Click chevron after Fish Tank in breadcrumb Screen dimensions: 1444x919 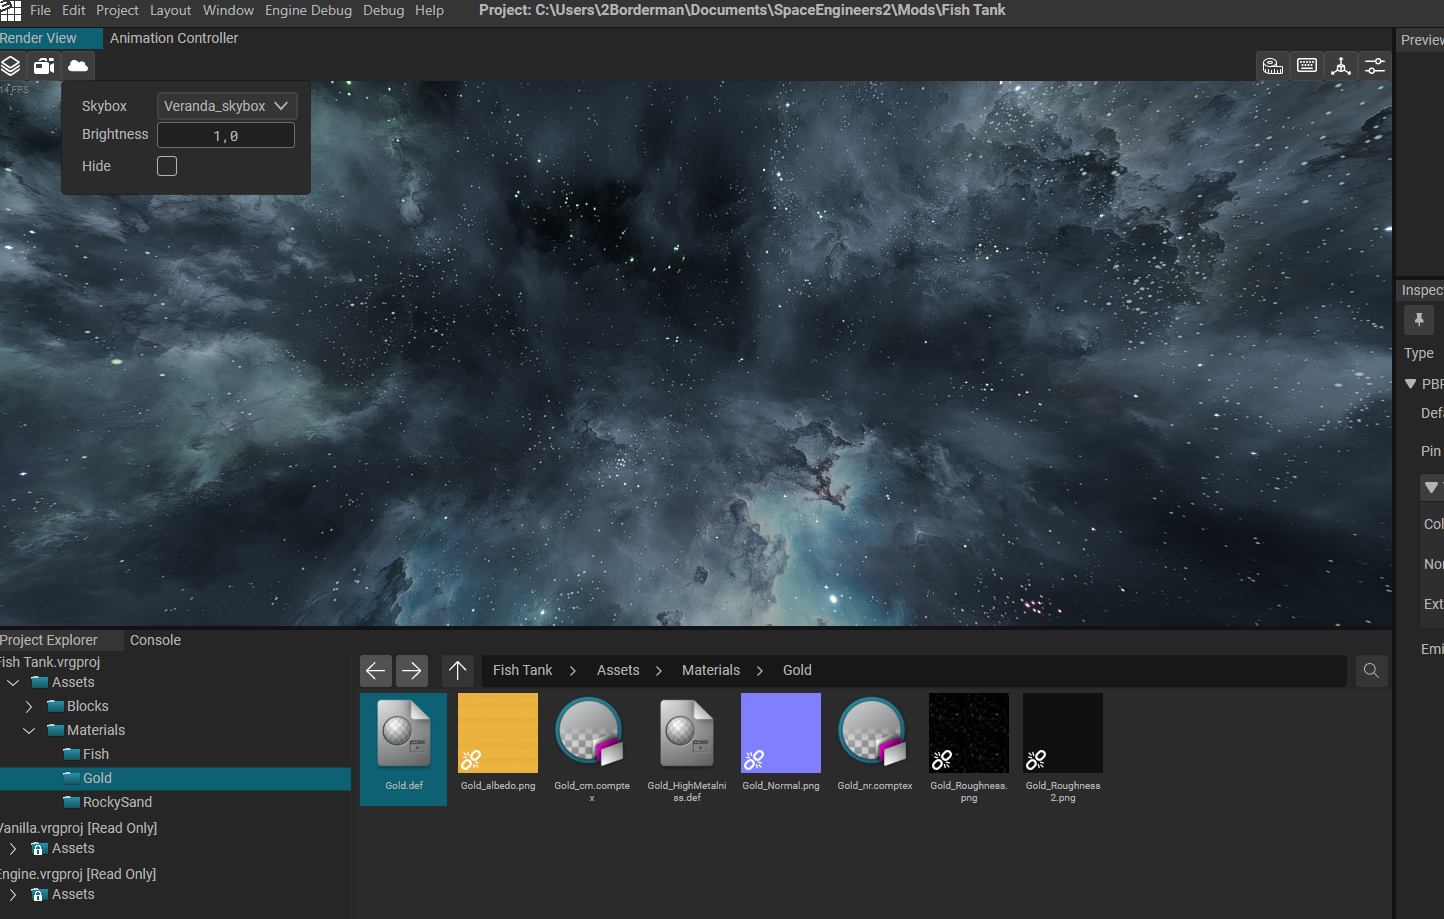(x=573, y=670)
